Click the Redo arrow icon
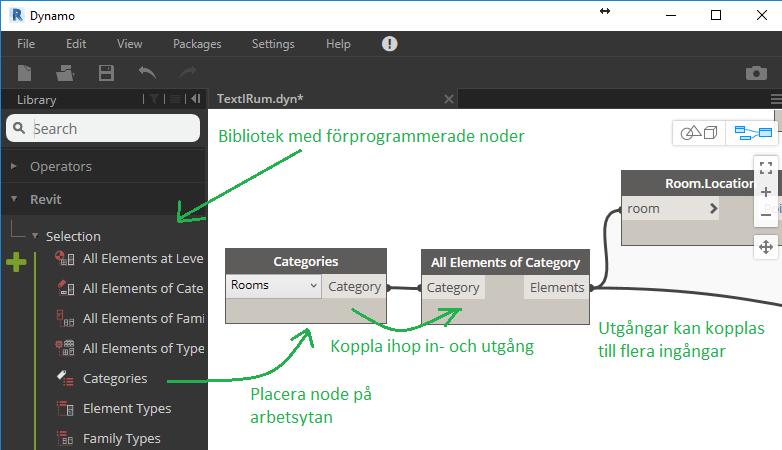 coord(188,73)
